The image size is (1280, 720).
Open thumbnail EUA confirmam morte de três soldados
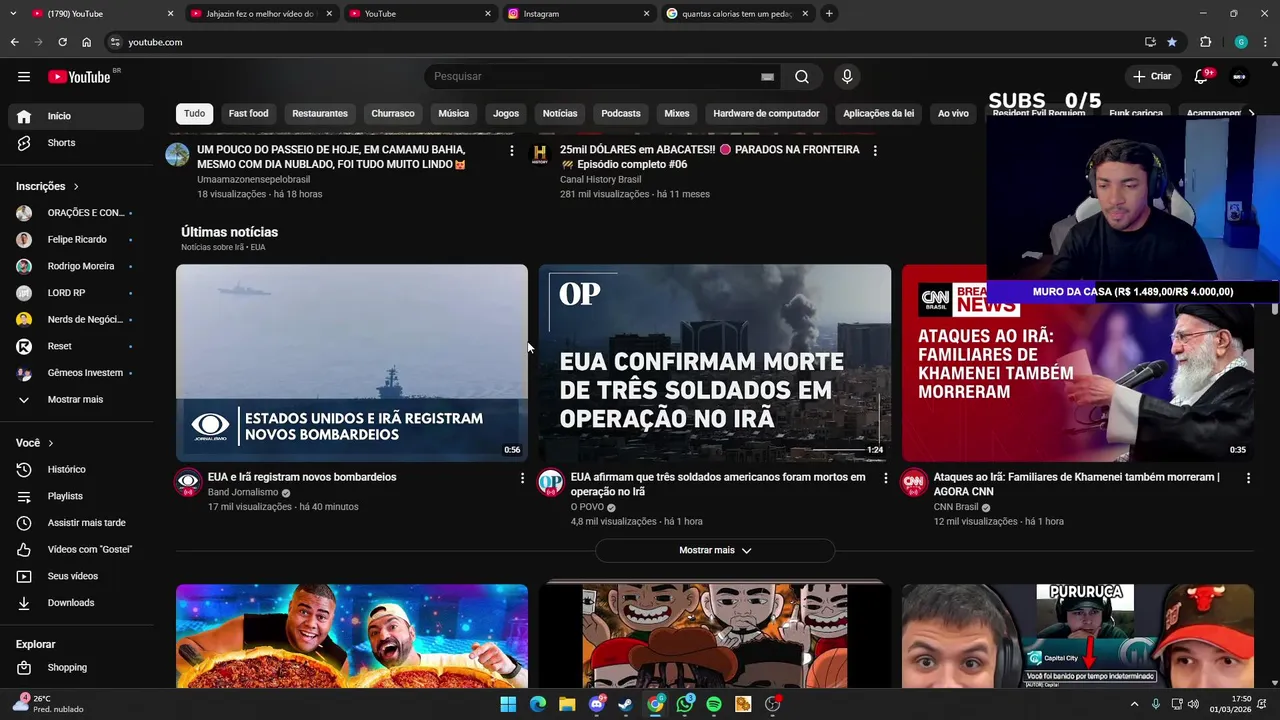(x=715, y=363)
